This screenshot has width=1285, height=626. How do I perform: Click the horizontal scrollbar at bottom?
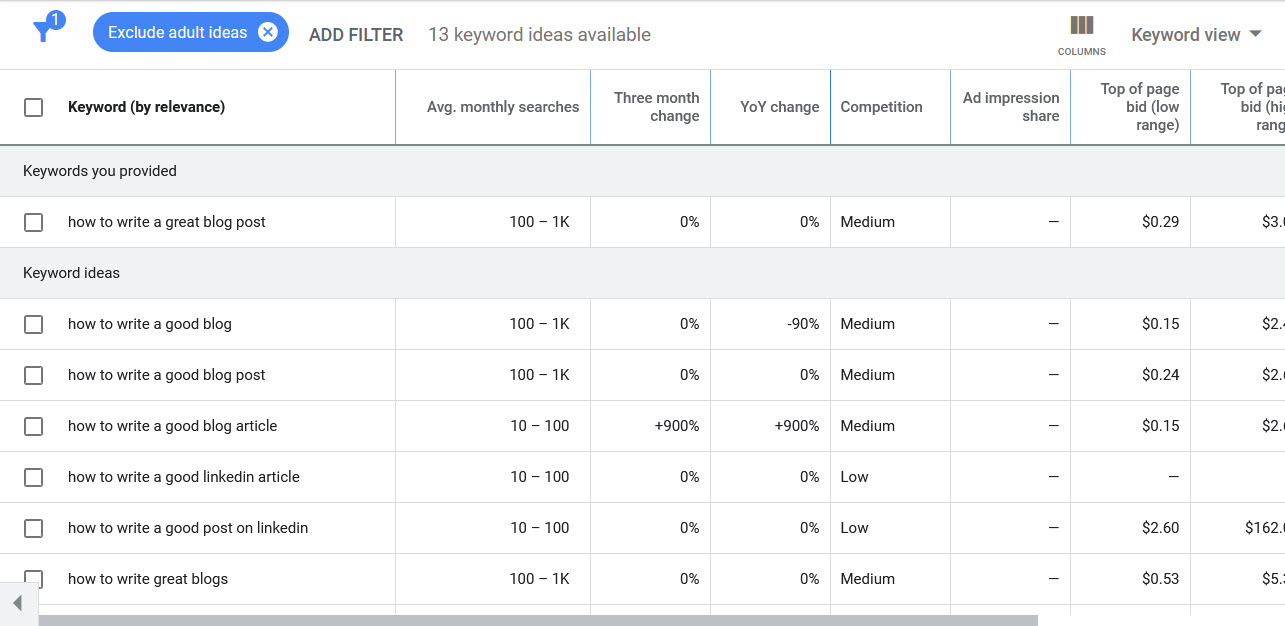click(x=538, y=620)
